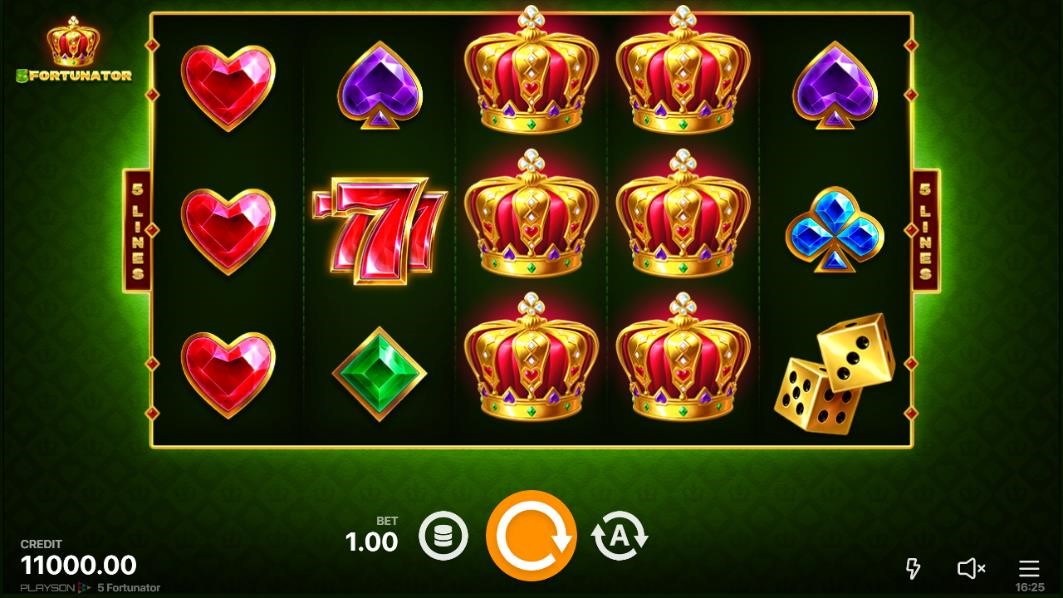Select the red 777 symbol

[380, 231]
